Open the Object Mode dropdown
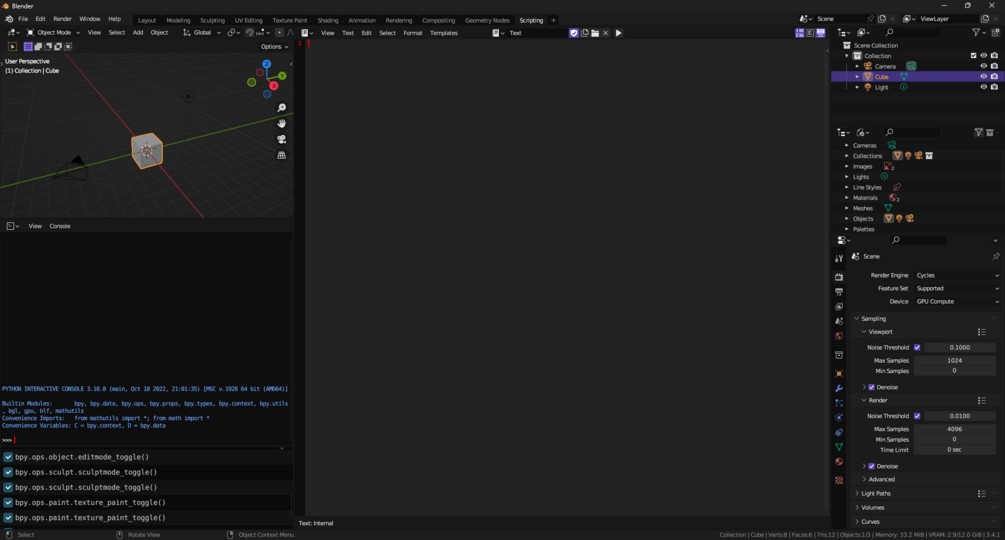 pos(53,33)
